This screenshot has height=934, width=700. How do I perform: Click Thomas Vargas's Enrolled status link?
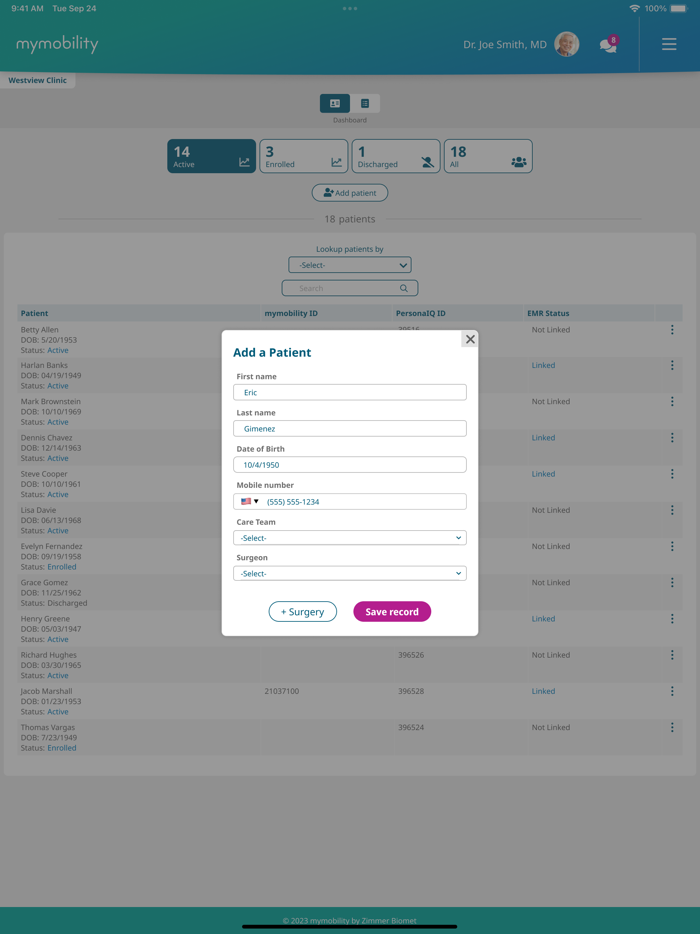(x=62, y=748)
